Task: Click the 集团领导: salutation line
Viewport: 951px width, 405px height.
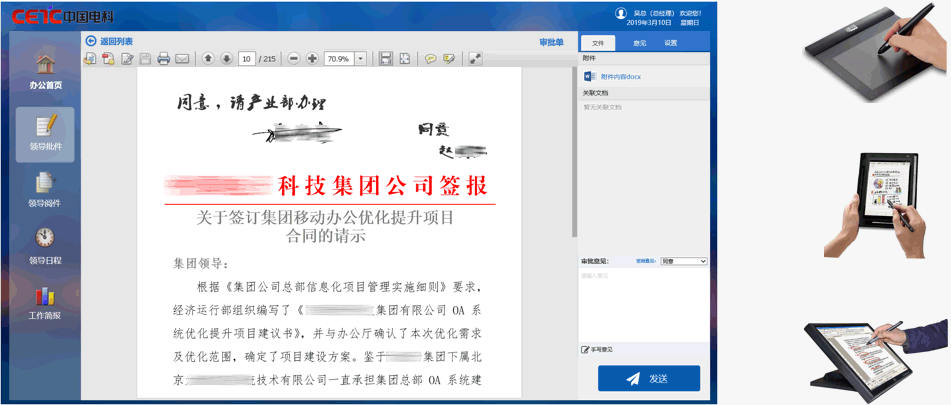Action: pos(201,264)
